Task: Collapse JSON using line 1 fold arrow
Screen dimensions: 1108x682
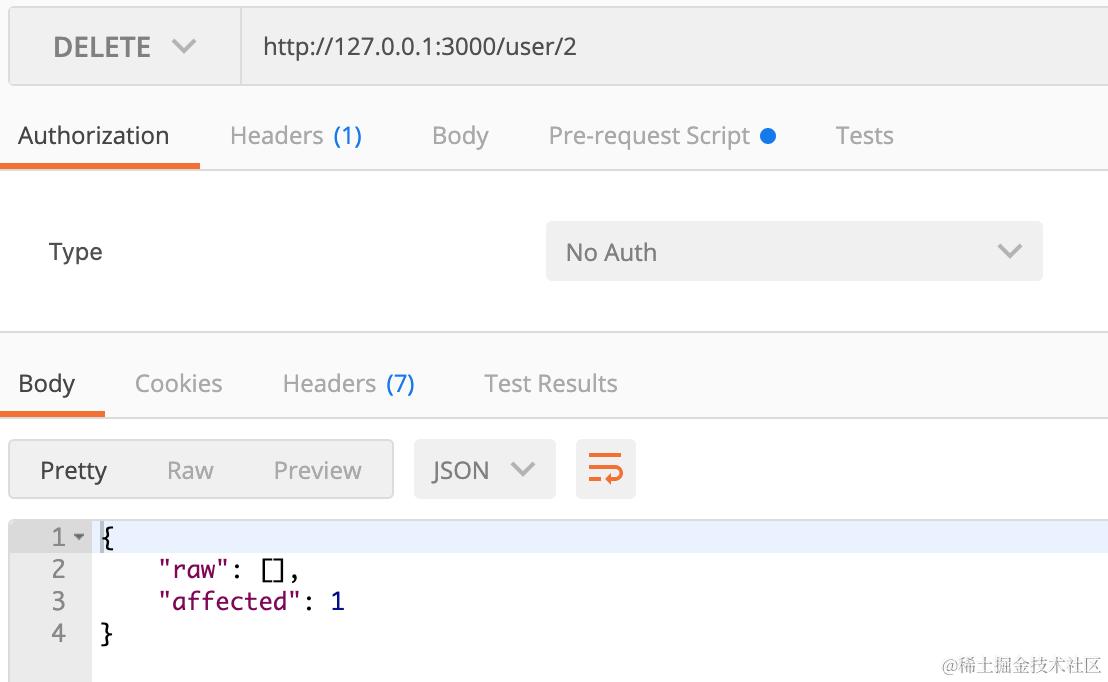Action: [x=80, y=538]
